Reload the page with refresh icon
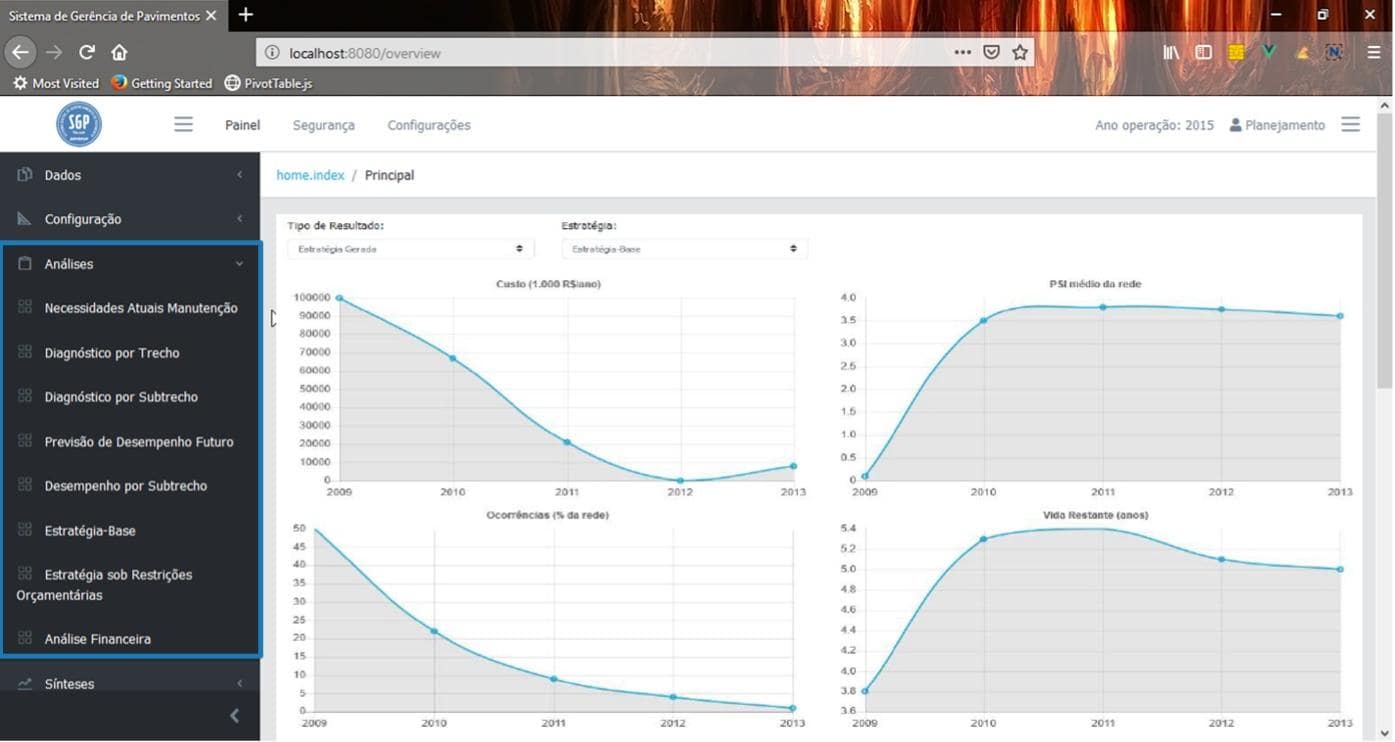The height and width of the screenshot is (742, 1395). pyautogui.click(x=87, y=52)
